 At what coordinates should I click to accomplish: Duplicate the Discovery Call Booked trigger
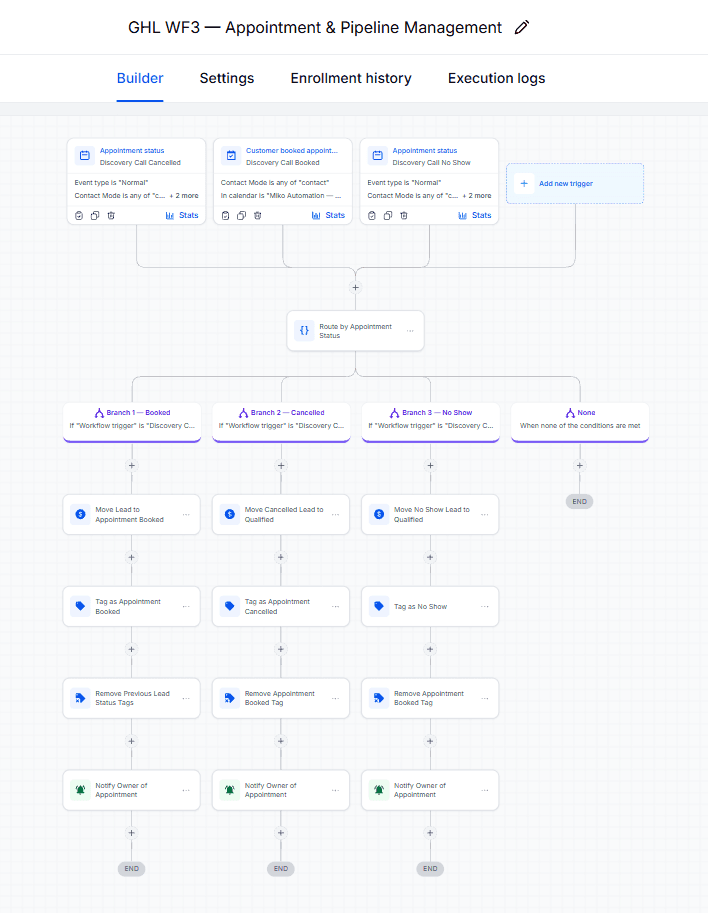(x=241, y=215)
